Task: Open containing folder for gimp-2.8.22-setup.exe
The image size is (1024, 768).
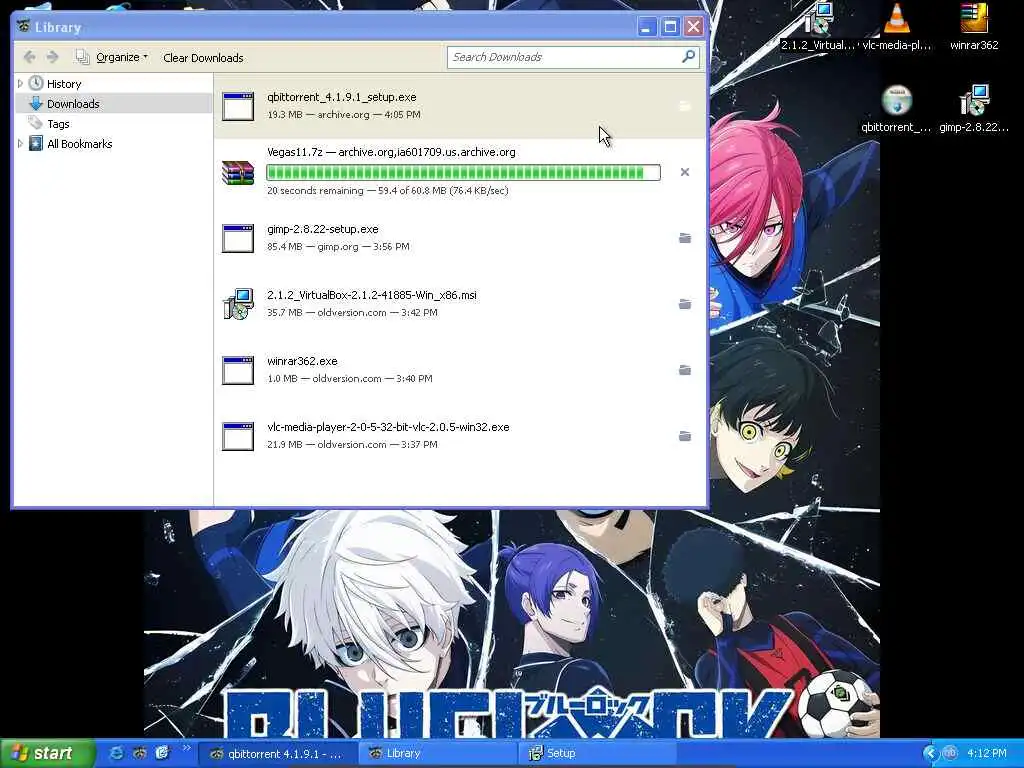Action: coord(684,238)
